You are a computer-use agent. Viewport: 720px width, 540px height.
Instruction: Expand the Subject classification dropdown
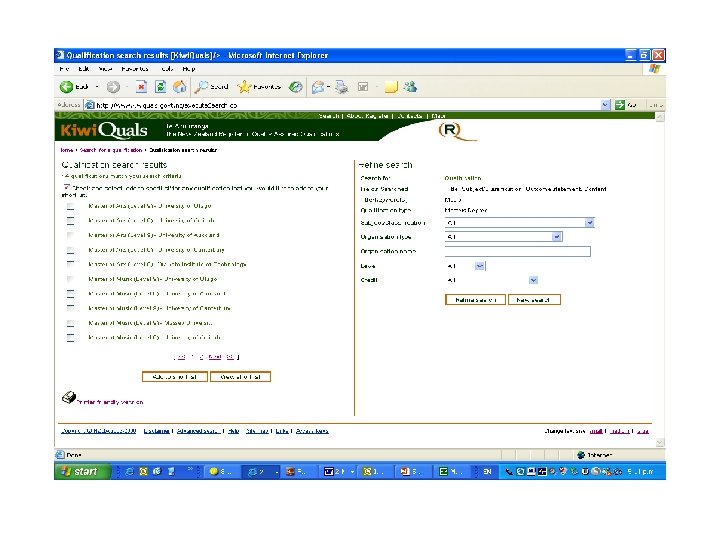590,223
